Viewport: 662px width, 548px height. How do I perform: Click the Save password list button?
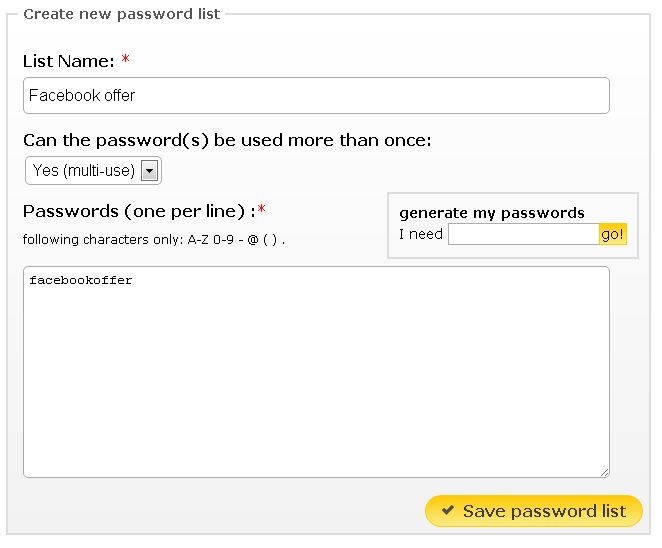pyautogui.click(x=533, y=511)
